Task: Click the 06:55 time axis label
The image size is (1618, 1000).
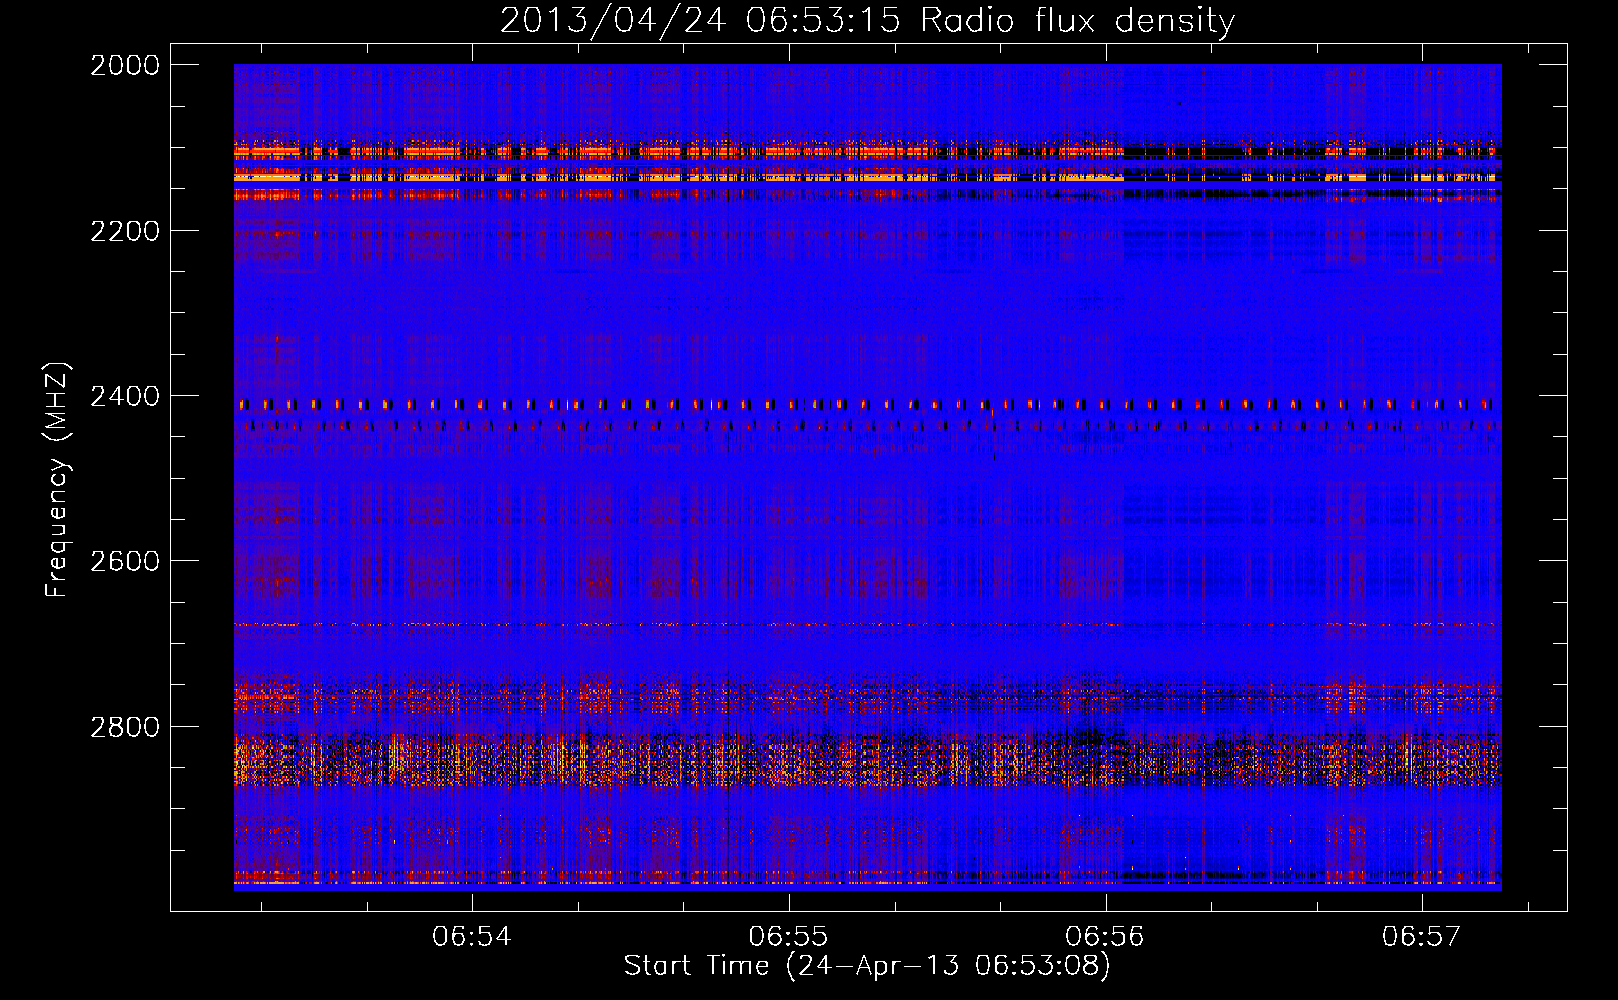Action: (x=789, y=936)
